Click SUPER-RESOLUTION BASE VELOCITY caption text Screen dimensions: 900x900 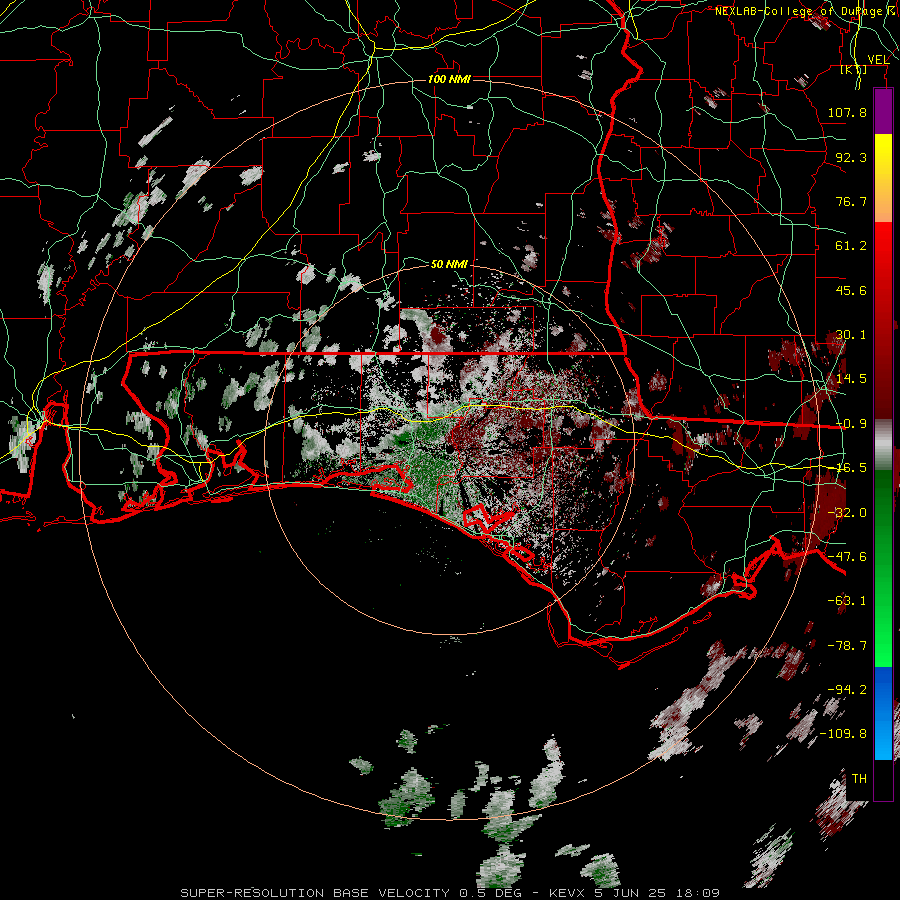coord(315,893)
